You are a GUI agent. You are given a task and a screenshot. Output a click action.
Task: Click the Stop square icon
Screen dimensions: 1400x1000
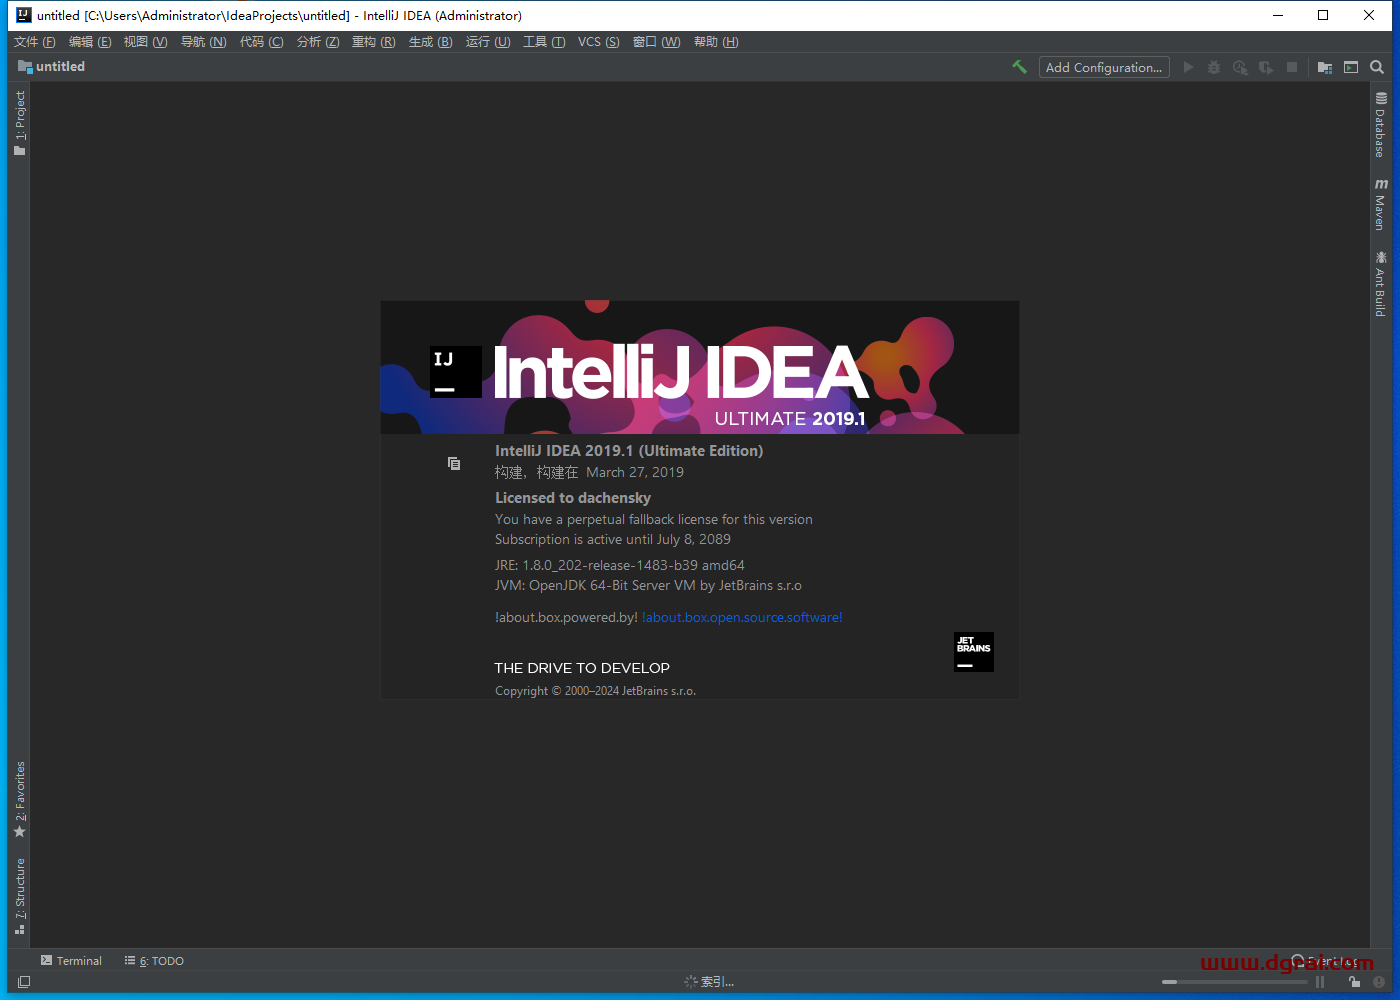[x=1292, y=67]
